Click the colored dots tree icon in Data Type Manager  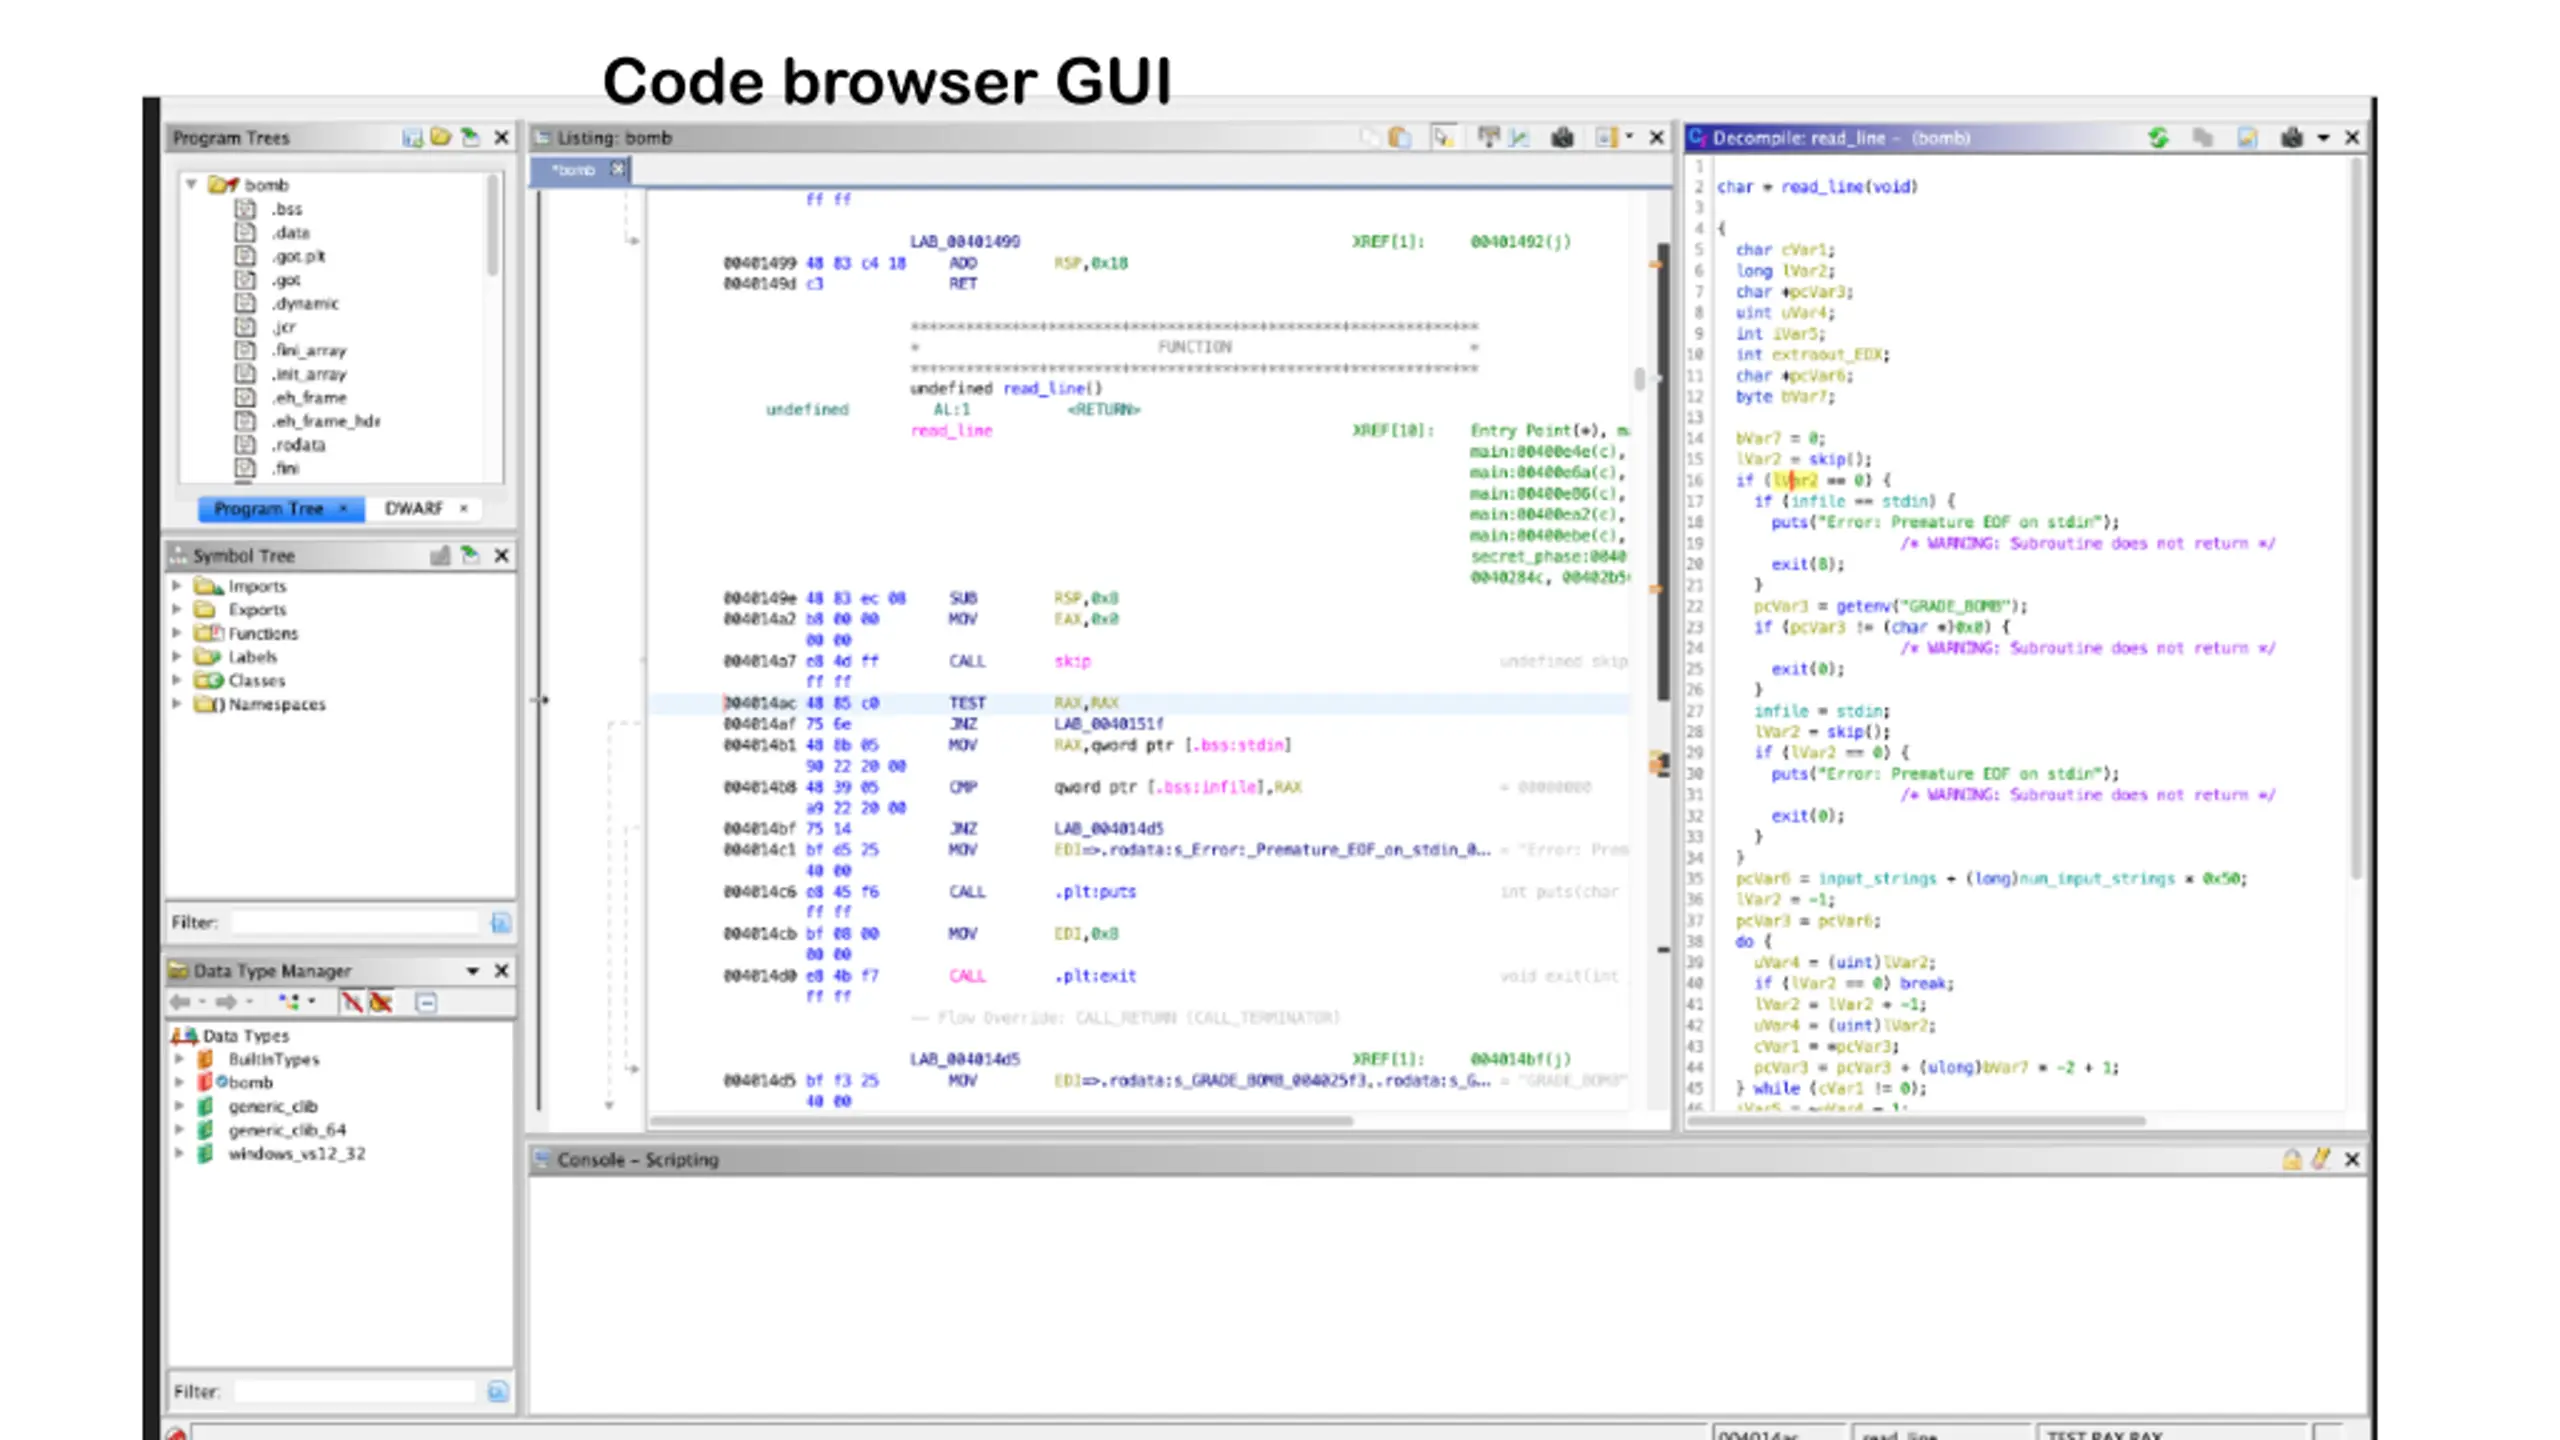tap(289, 1001)
